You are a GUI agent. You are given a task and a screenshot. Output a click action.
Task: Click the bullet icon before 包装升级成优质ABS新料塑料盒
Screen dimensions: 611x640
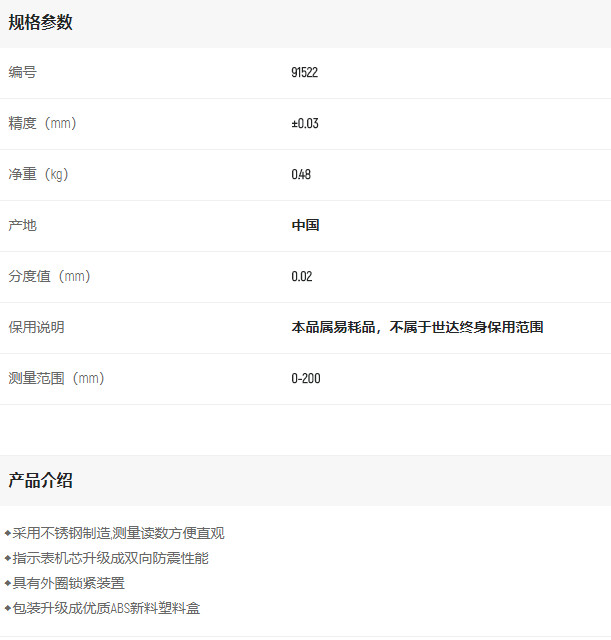point(8,608)
